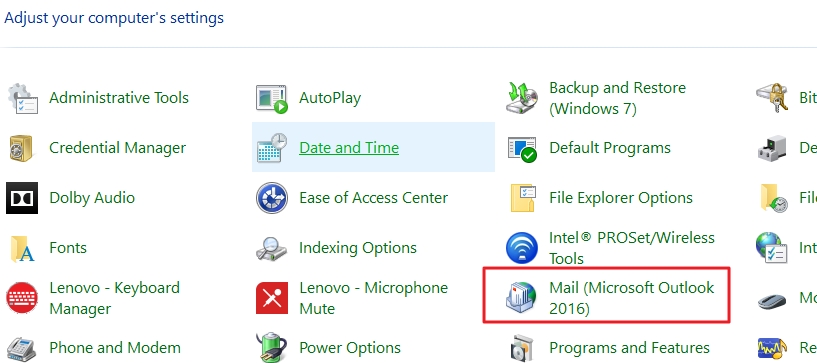Open Intel PROSet/Wireless Tools link
Viewport: 817px width, 363px height.
(632, 248)
